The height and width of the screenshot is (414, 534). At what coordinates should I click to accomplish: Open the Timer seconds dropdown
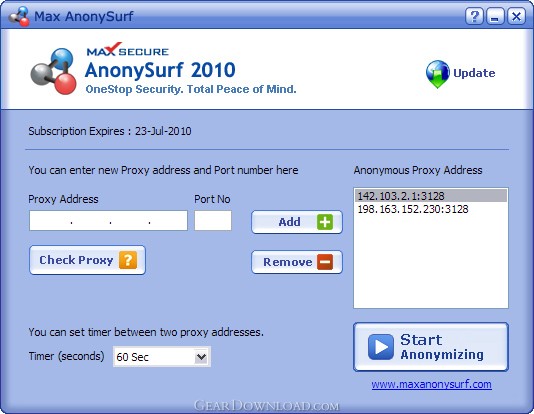(x=201, y=357)
